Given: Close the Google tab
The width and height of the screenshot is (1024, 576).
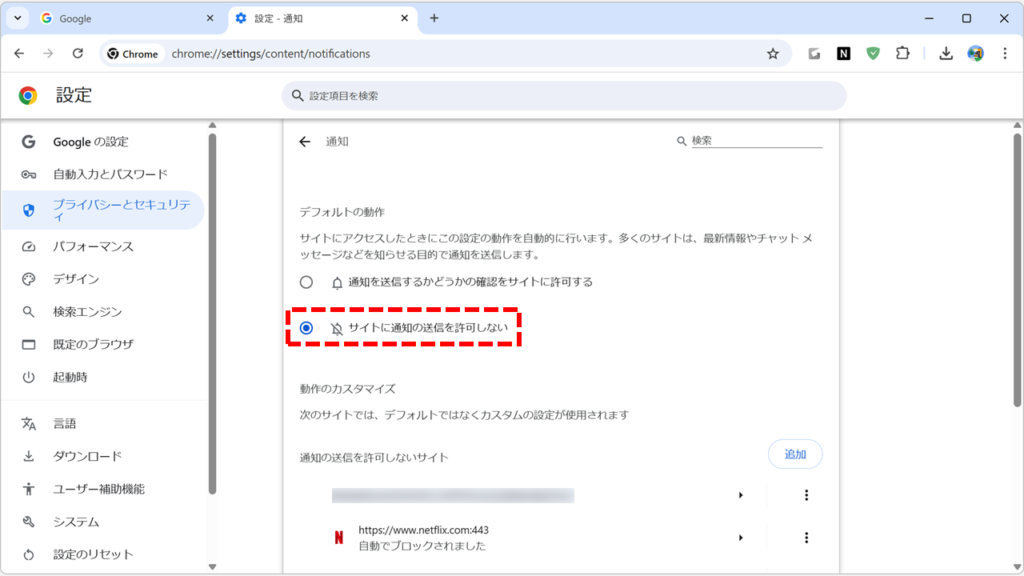Looking at the screenshot, I should tap(210, 18).
